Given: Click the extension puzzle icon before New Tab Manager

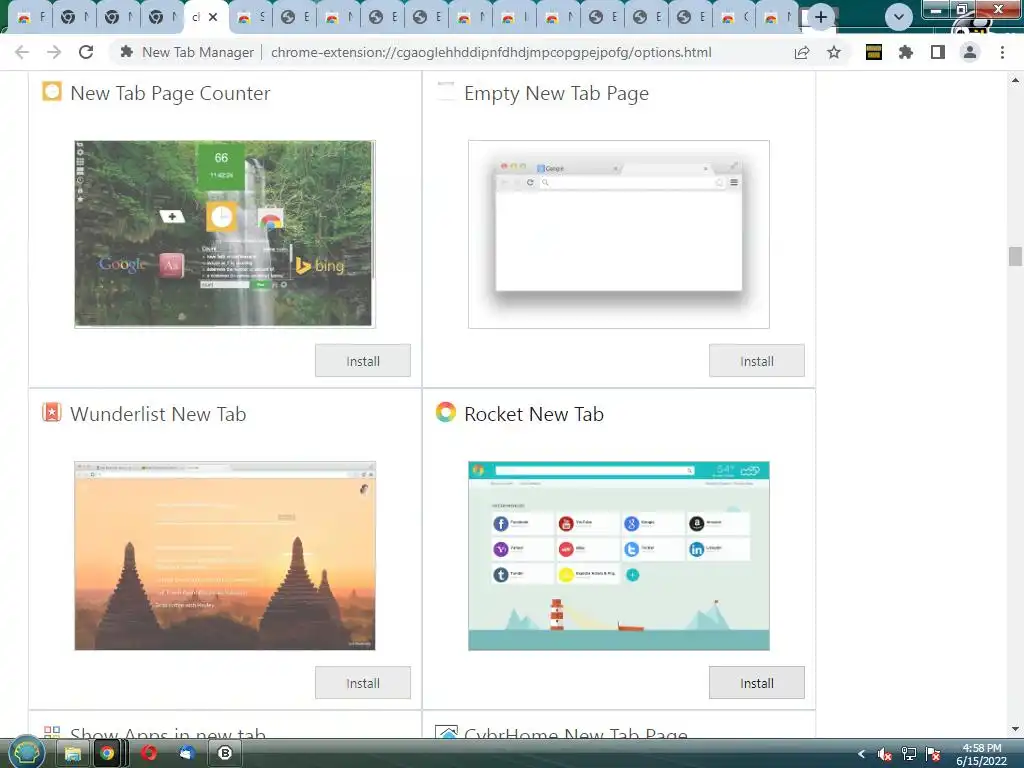Looking at the screenshot, I should coord(127,52).
